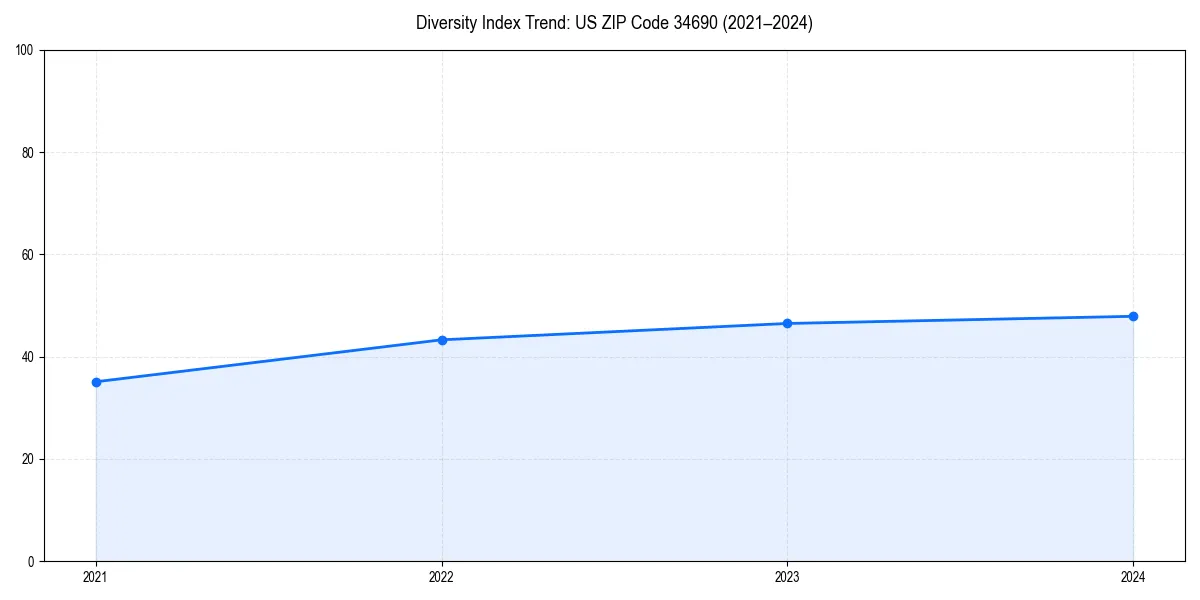Toggle the shaded area fill under the line
The image size is (1200, 600).
(x=600, y=450)
